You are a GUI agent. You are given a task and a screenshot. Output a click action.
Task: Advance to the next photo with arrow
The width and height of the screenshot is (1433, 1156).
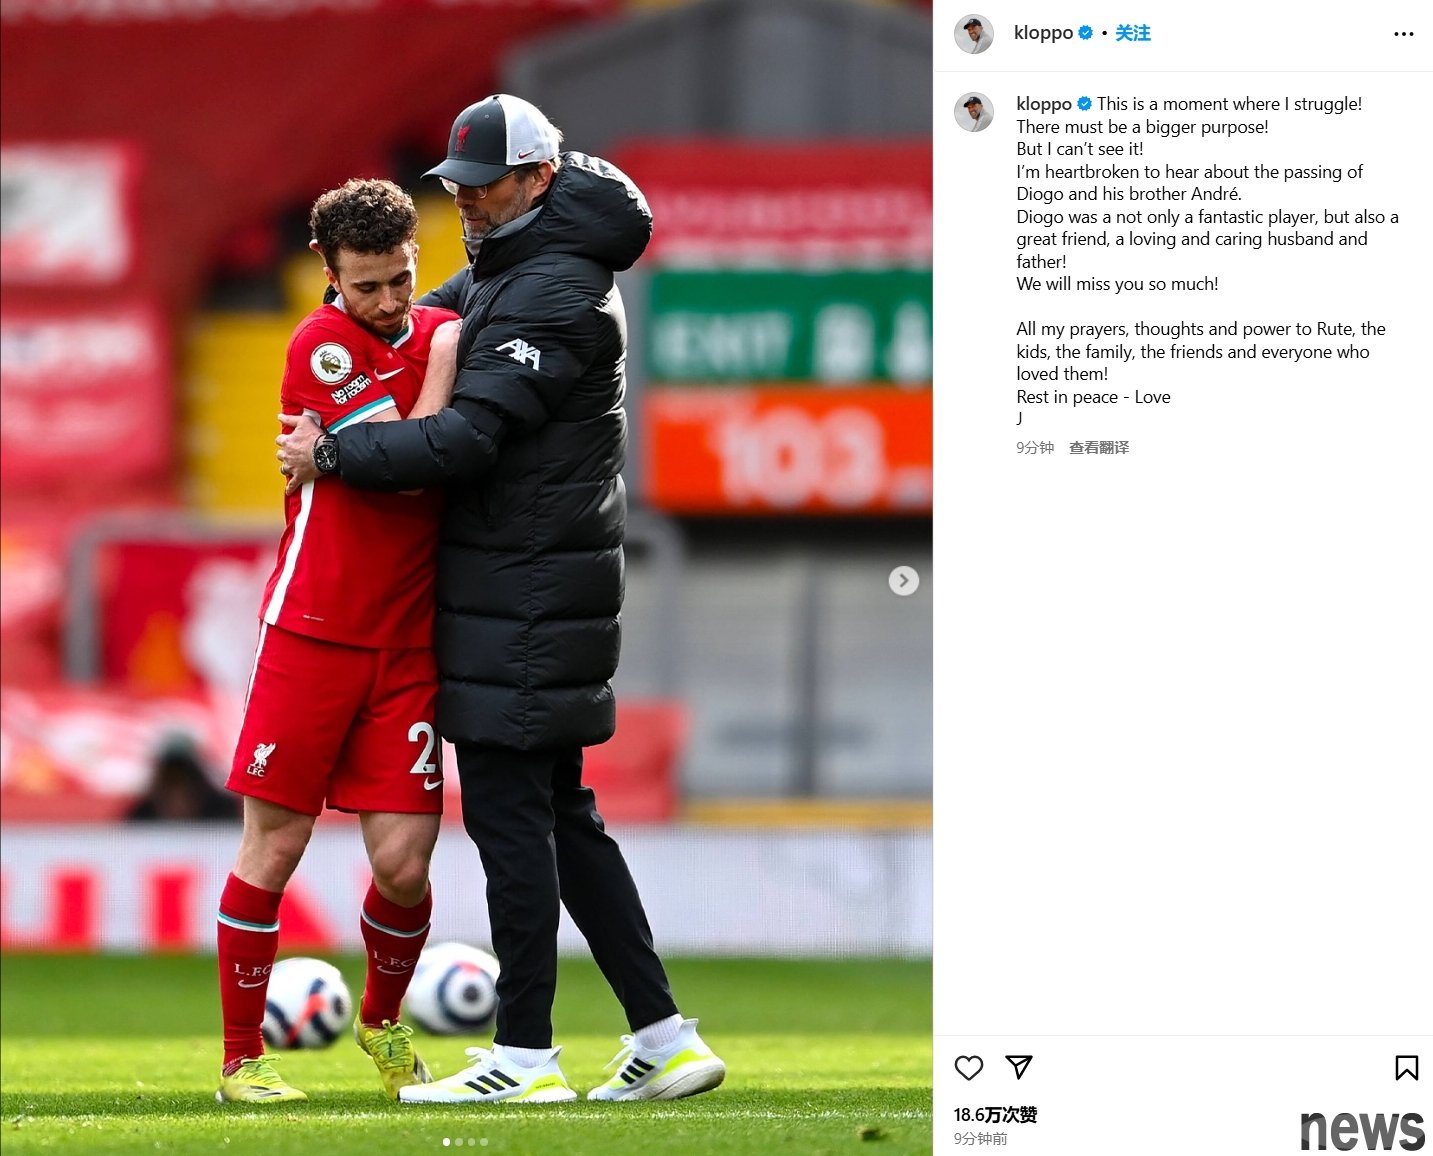903,581
